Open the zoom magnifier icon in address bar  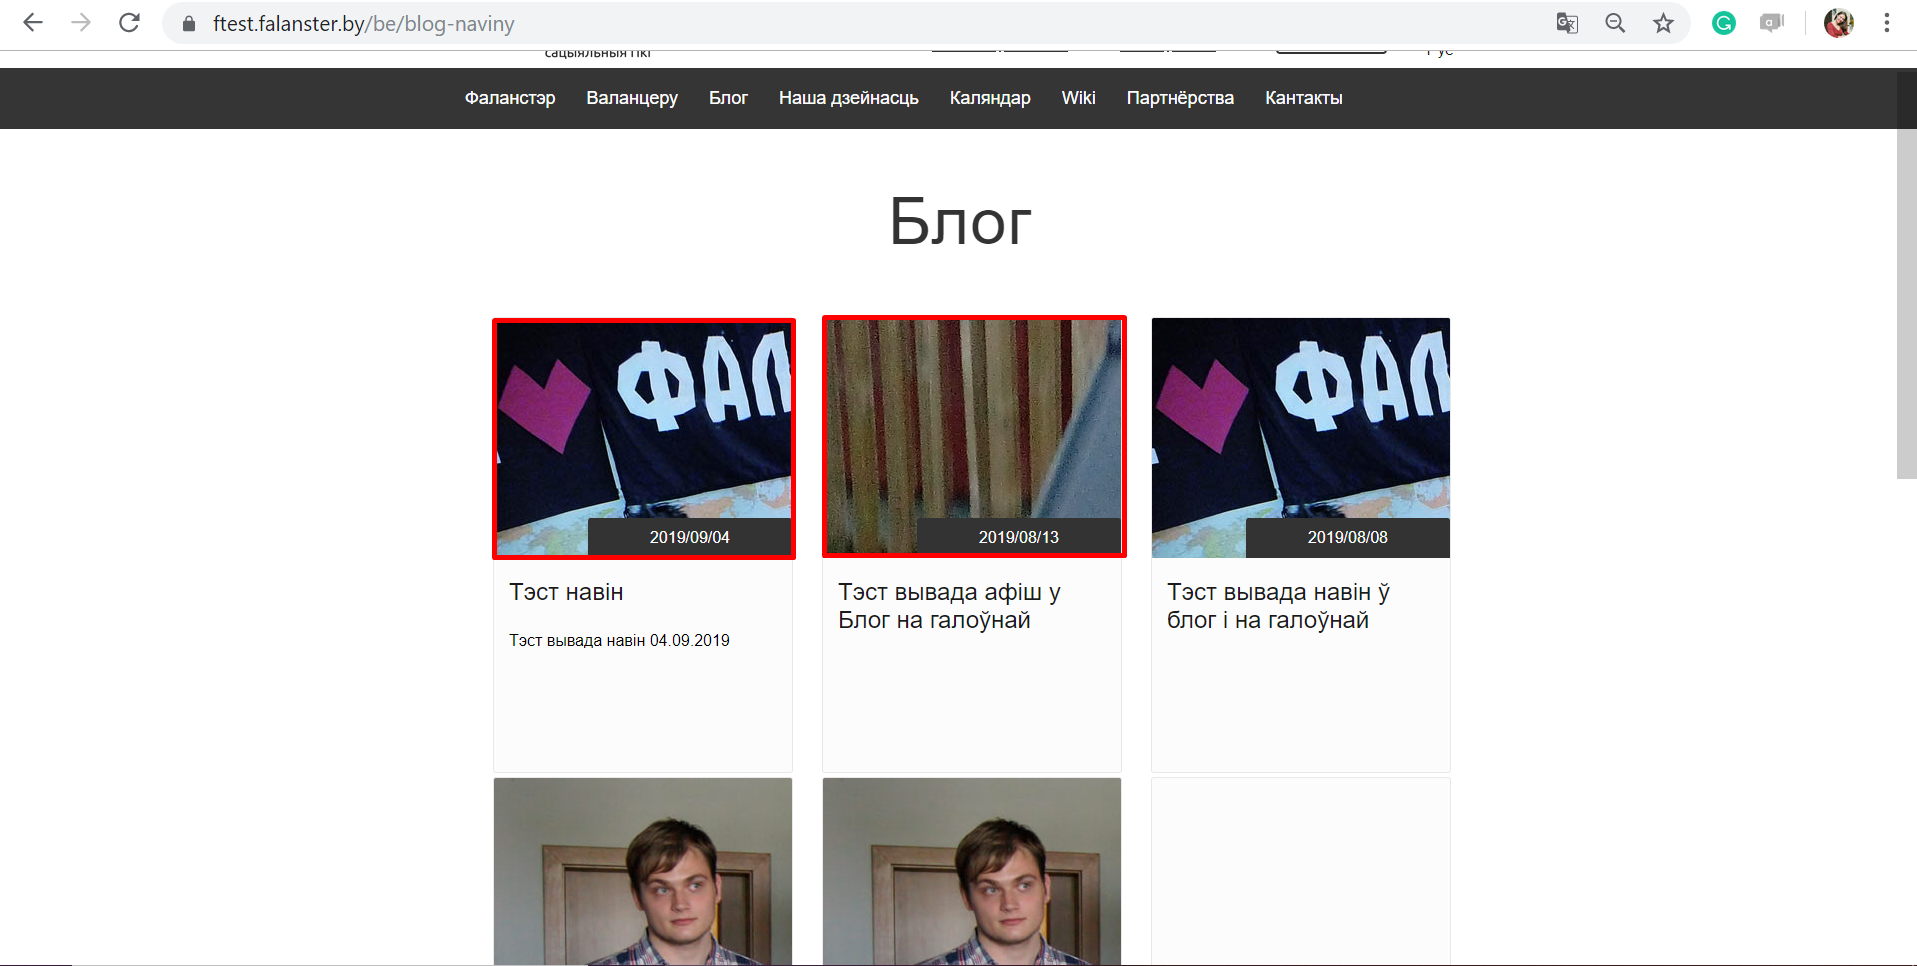[1615, 23]
